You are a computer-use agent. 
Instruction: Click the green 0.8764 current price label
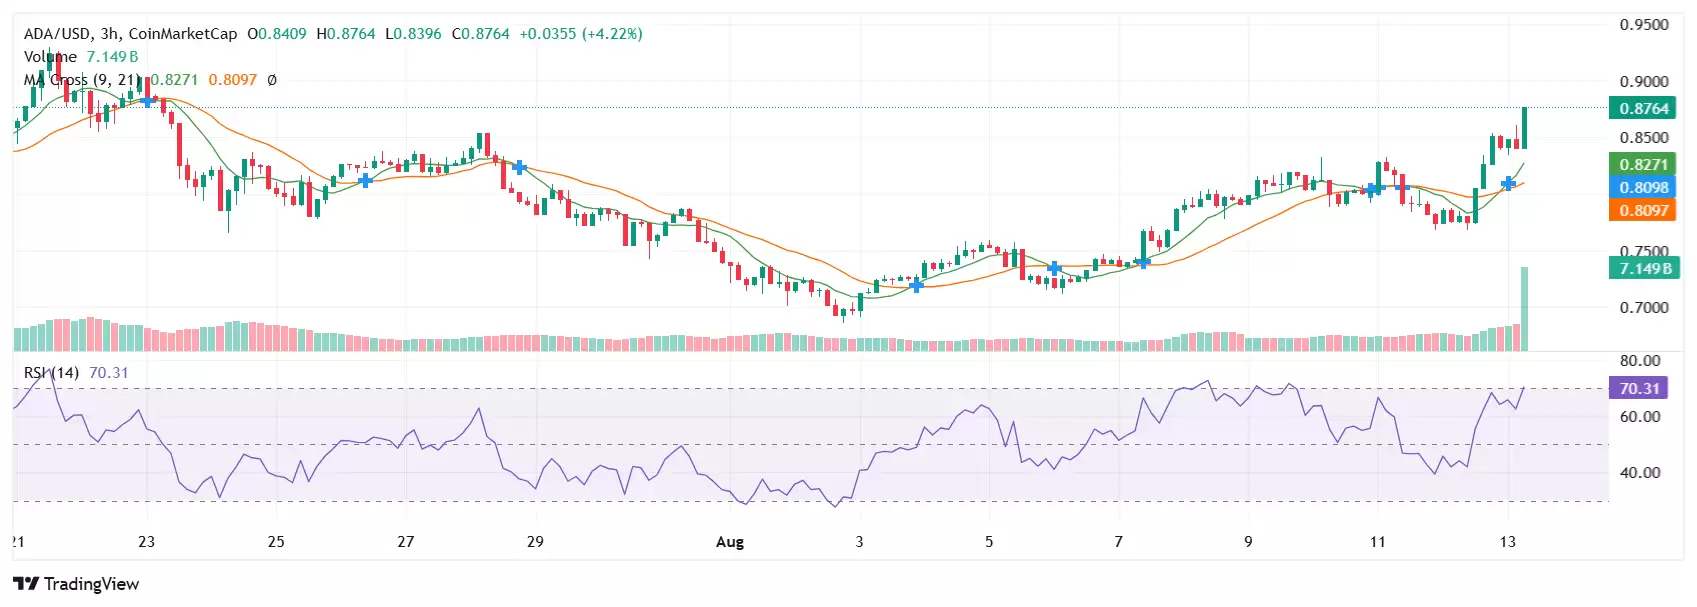[x=1643, y=108]
